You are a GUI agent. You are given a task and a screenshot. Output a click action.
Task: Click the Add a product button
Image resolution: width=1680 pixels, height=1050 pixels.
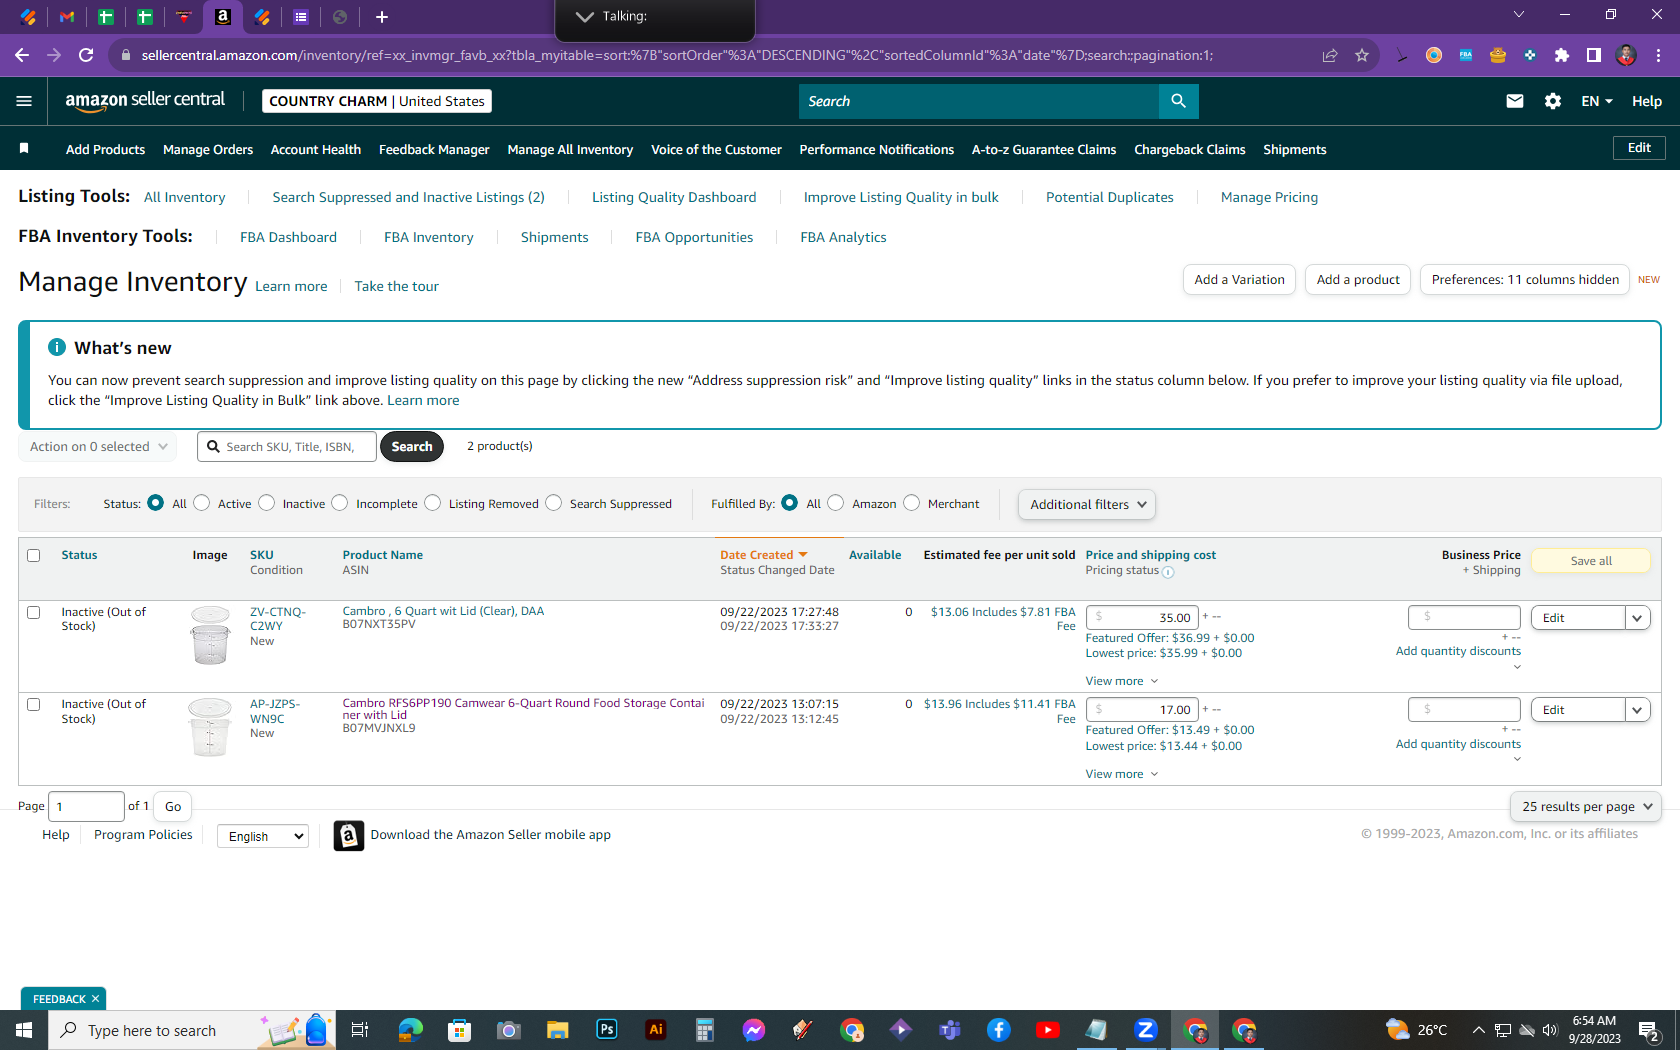pos(1357,280)
